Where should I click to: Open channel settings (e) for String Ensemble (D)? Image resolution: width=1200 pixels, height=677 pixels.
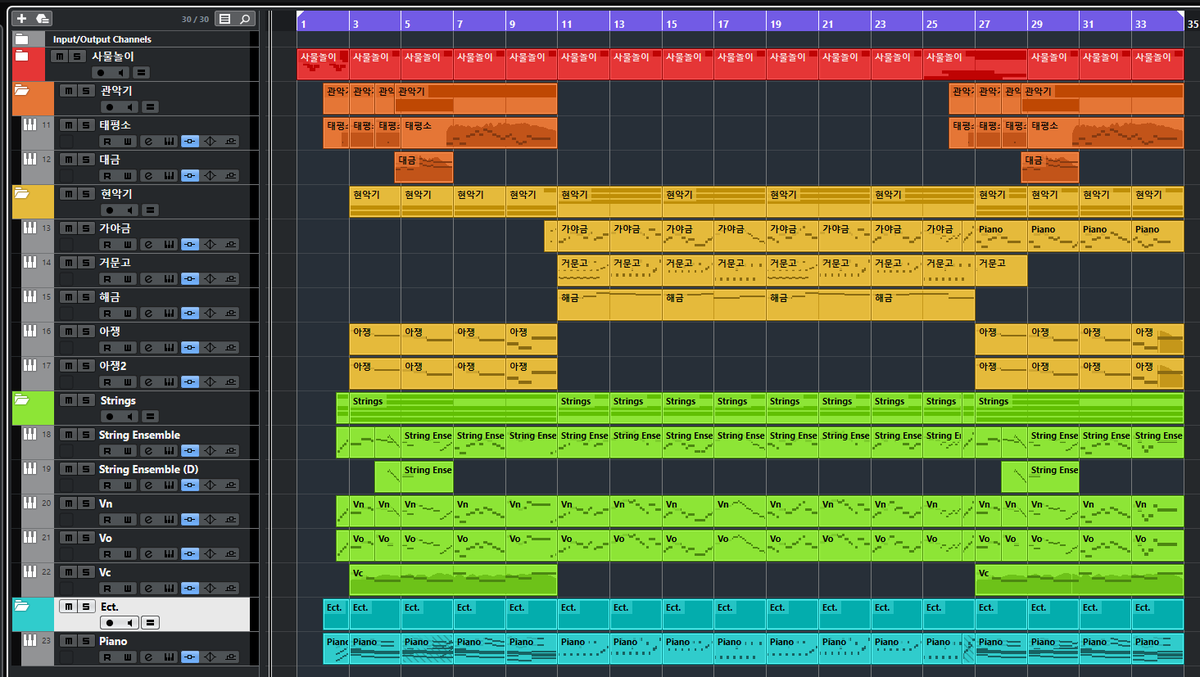pos(148,485)
